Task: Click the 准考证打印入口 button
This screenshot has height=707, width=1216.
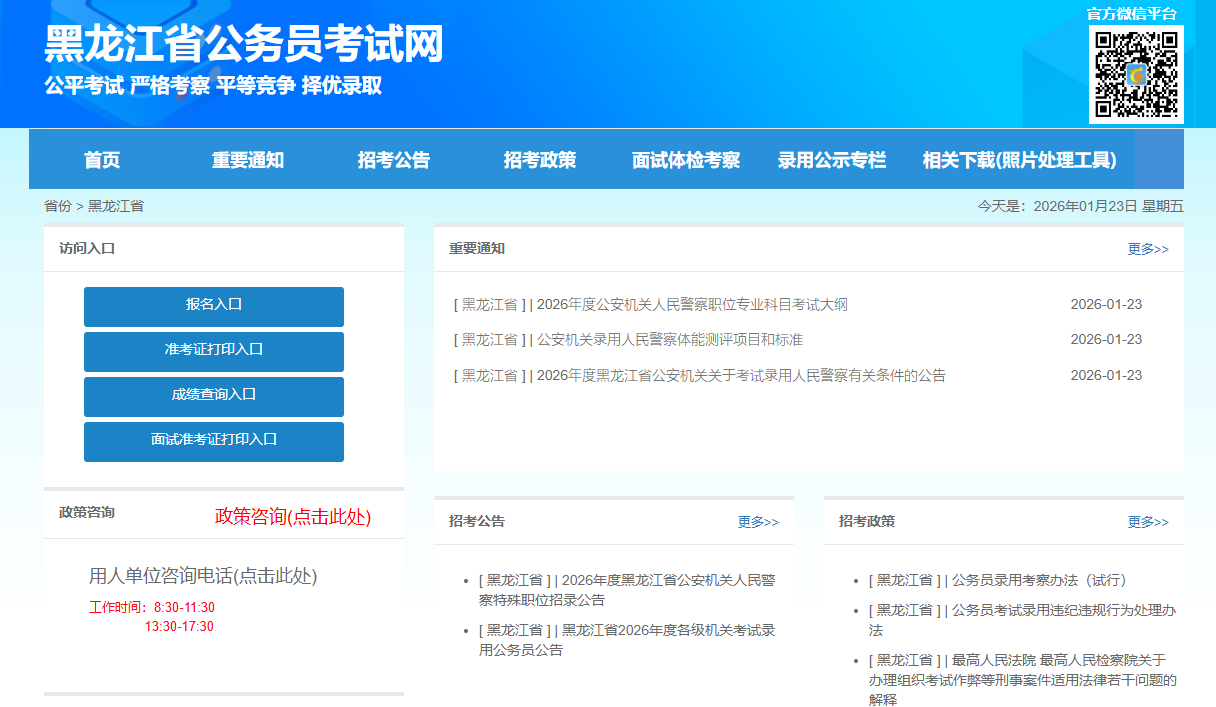Action: point(214,351)
